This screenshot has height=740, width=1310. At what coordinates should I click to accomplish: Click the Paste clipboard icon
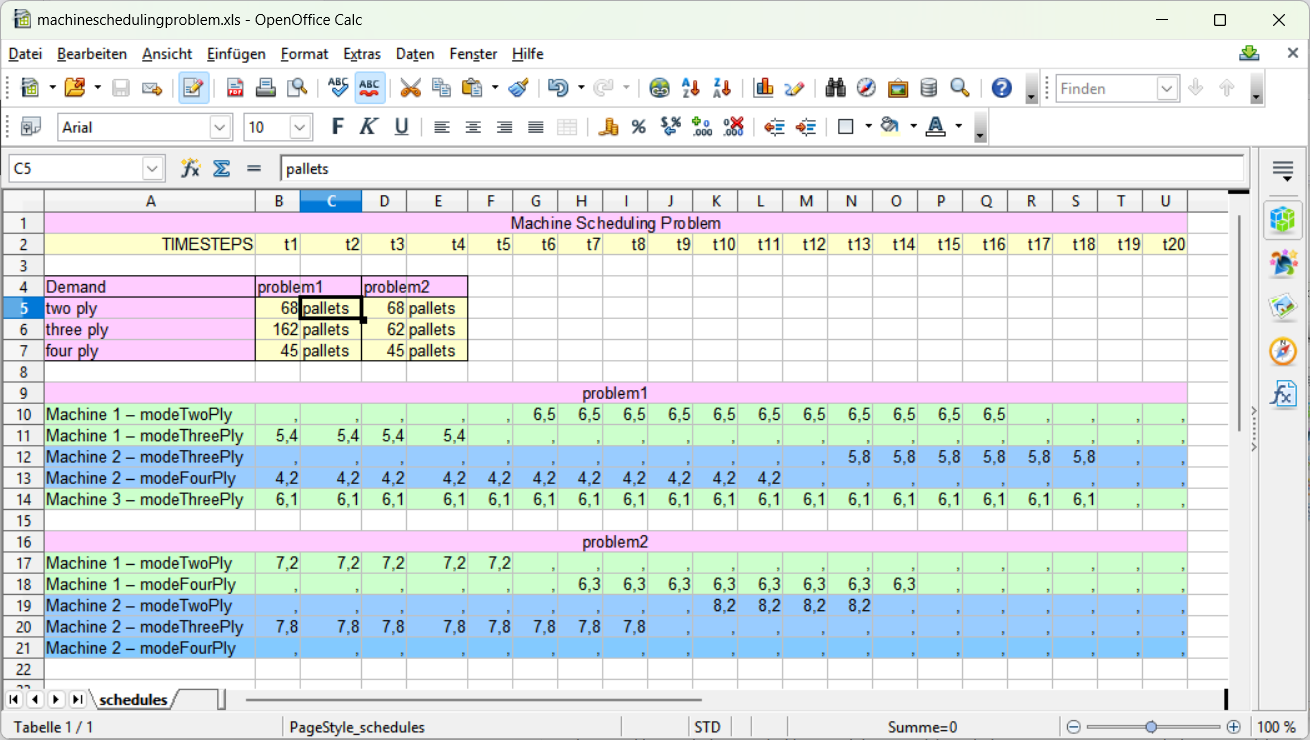click(x=472, y=88)
